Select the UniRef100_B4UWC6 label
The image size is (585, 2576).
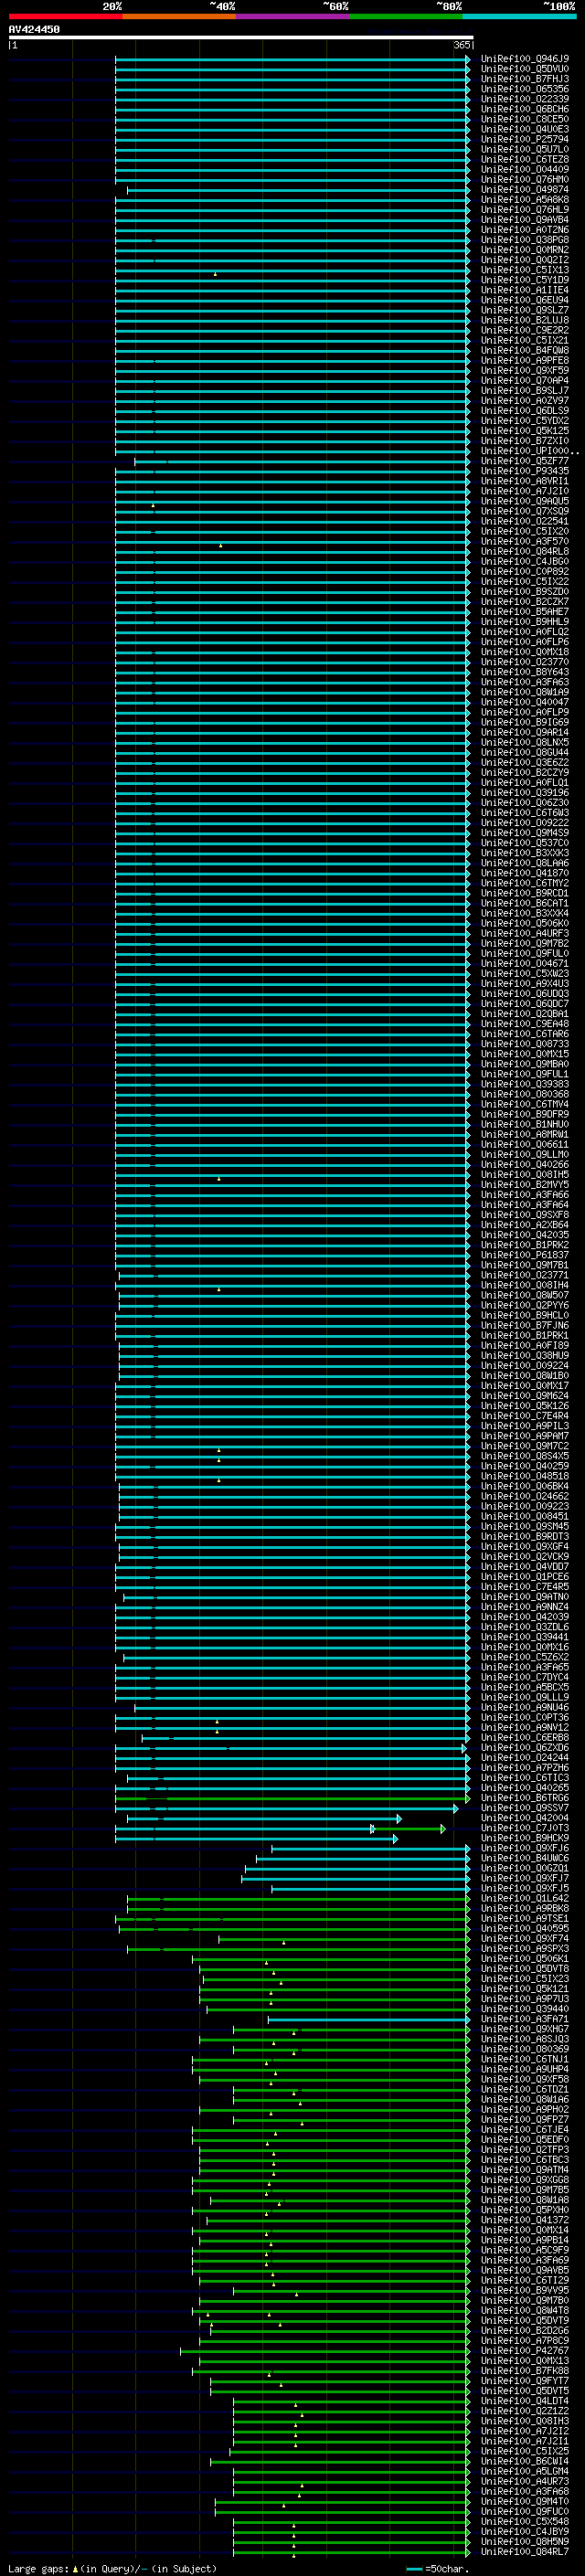[x=524, y=1858]
